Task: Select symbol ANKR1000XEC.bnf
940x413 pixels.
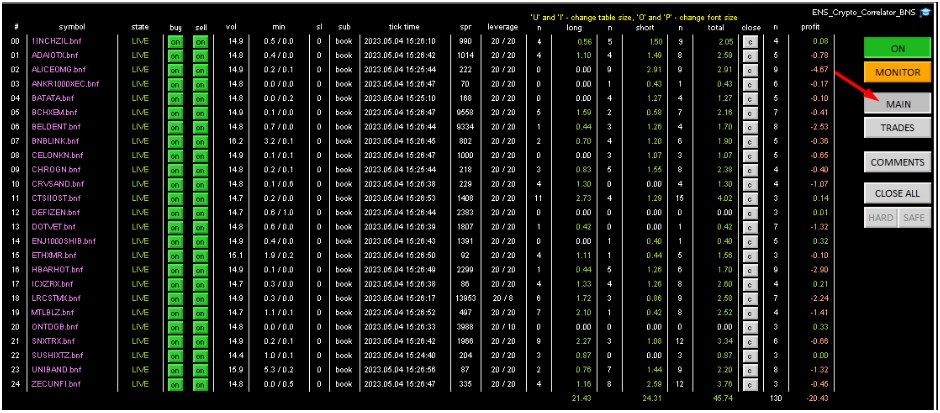Action: click(x=64, y=84)
